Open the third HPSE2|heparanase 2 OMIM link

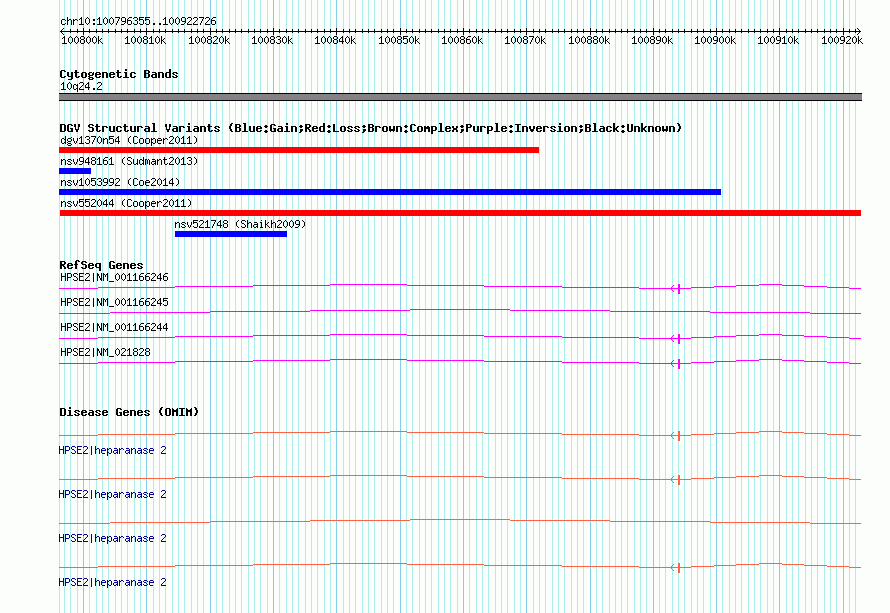[x=112, y=539]
